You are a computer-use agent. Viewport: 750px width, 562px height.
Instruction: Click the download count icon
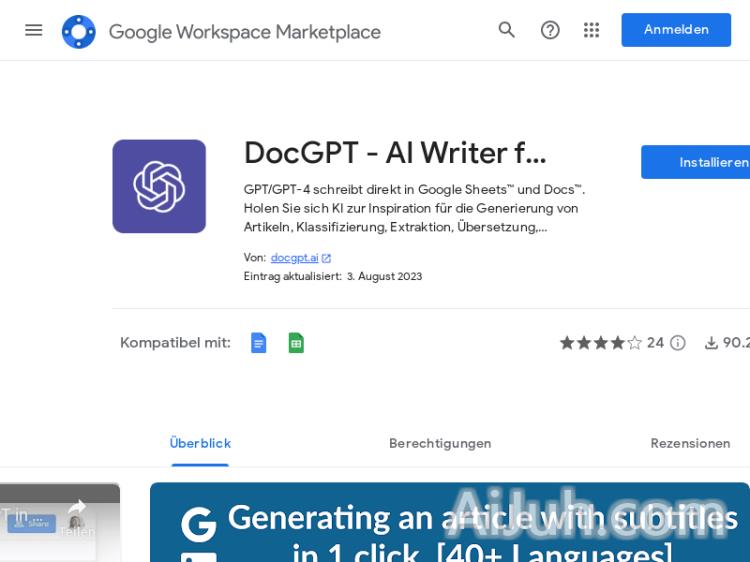tap(711, 343)
